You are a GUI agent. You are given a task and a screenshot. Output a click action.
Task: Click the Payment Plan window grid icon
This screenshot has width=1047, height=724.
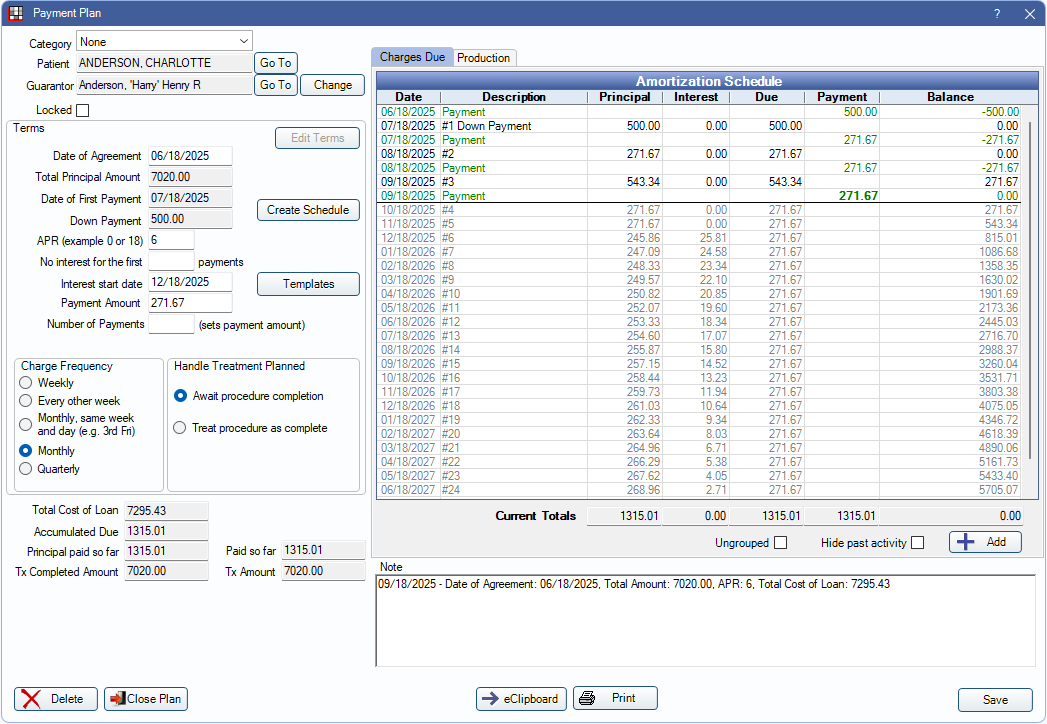point(15,13)
